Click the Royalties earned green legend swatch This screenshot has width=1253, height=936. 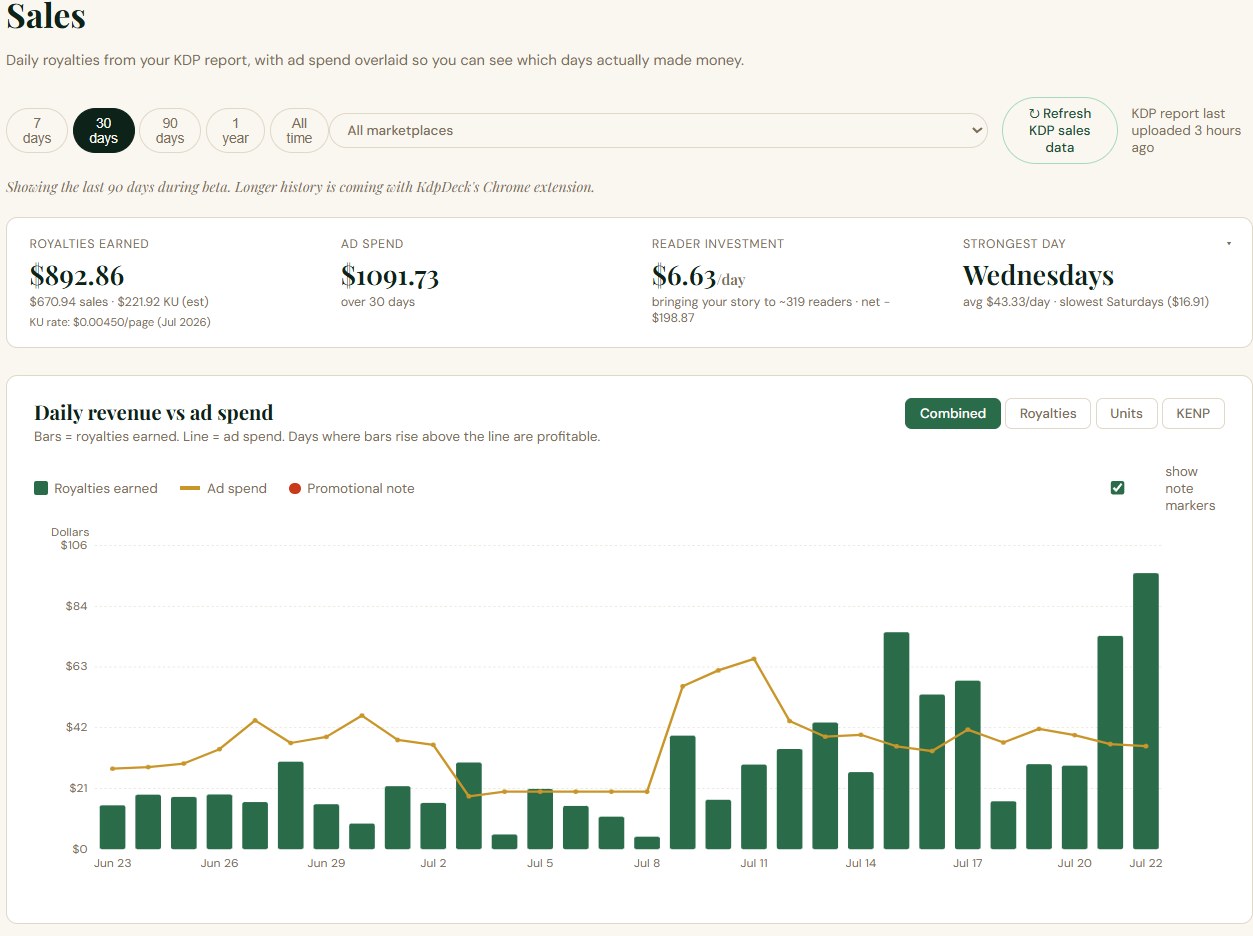[x=41, y=488]
